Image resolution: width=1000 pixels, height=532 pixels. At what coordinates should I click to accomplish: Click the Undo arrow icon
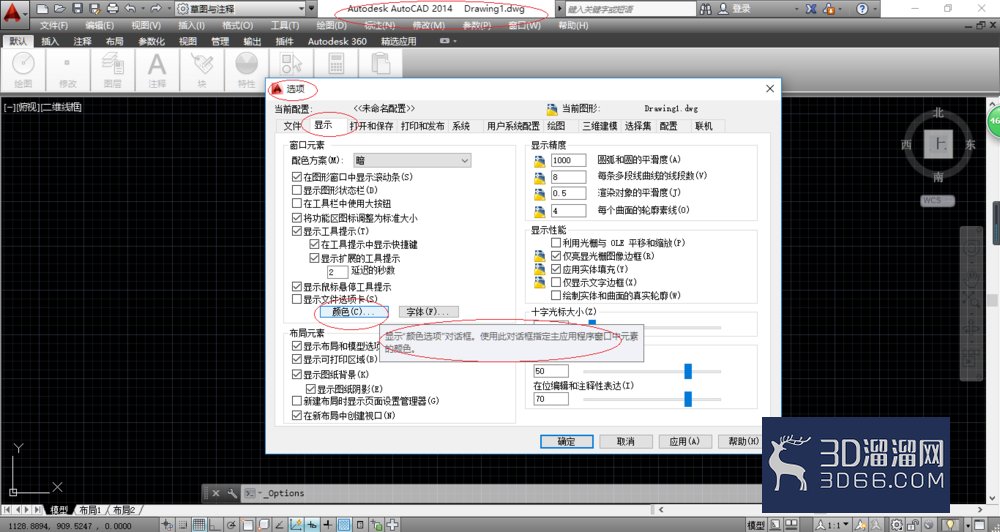coord(130,9)
